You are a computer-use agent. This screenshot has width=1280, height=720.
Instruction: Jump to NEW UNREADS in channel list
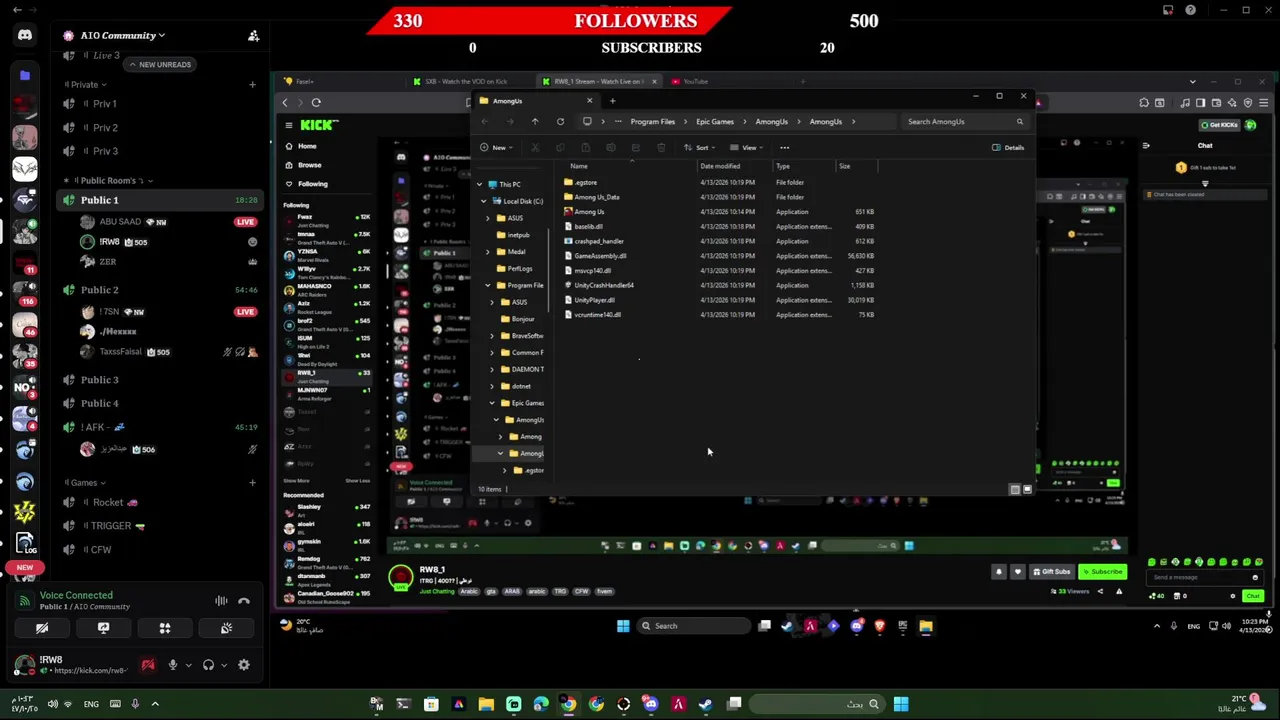[x=158, y=64]
